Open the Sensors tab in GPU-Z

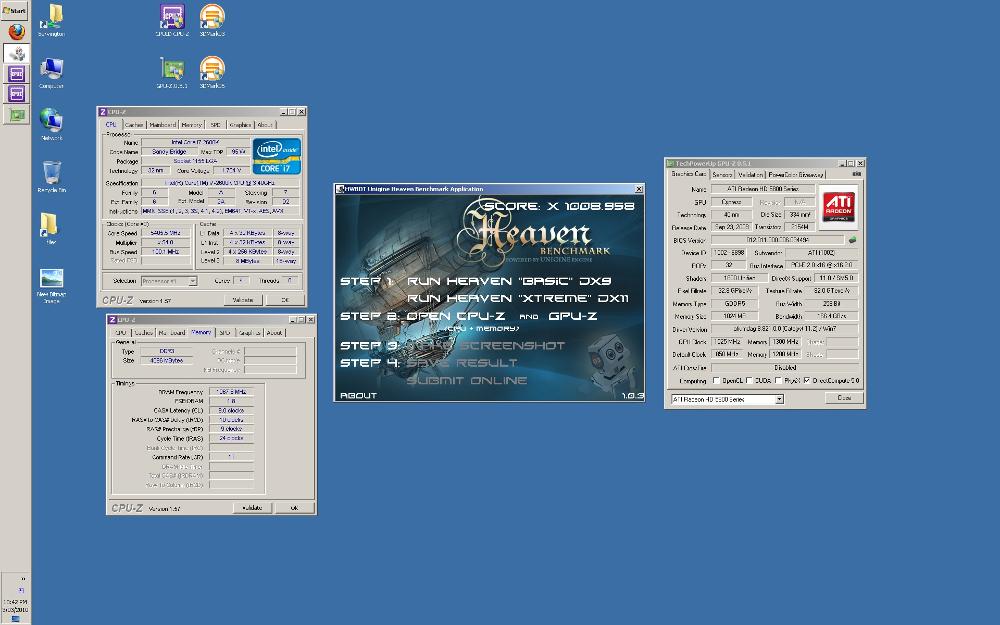pyautogui.click(x=722, y=174)
